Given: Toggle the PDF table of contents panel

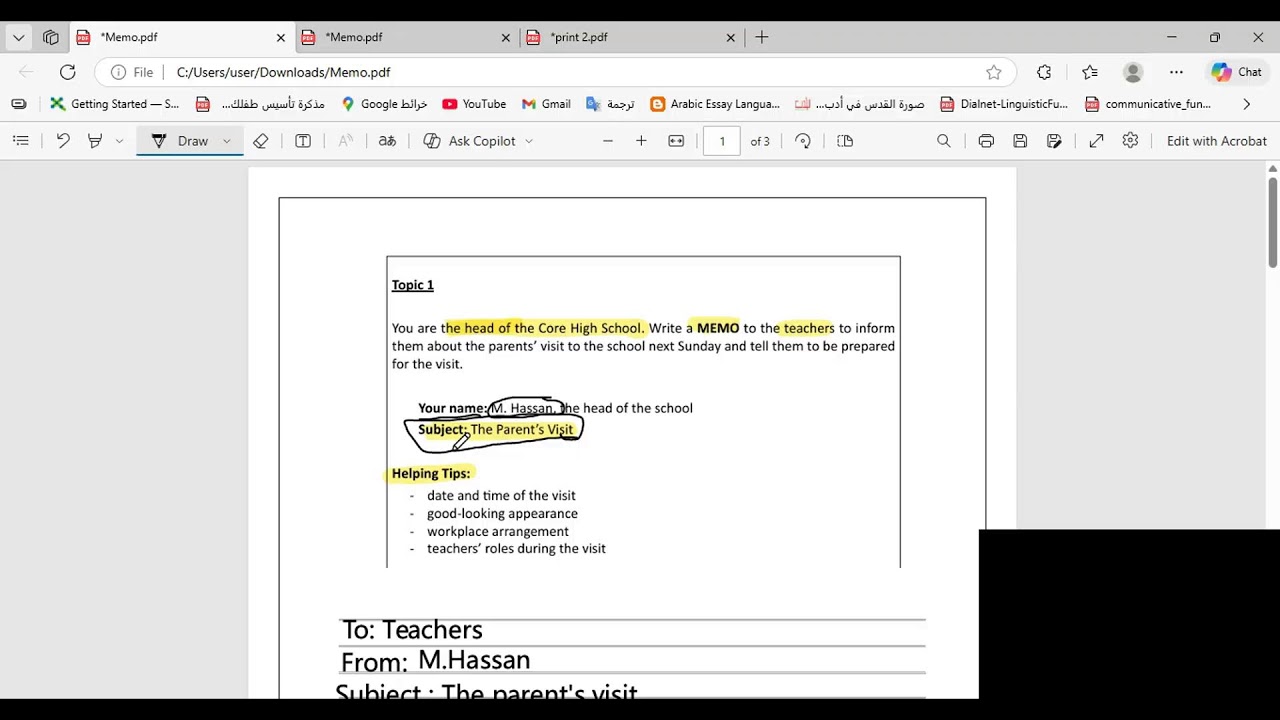Looking at the screenshot, I should (20, 141).
